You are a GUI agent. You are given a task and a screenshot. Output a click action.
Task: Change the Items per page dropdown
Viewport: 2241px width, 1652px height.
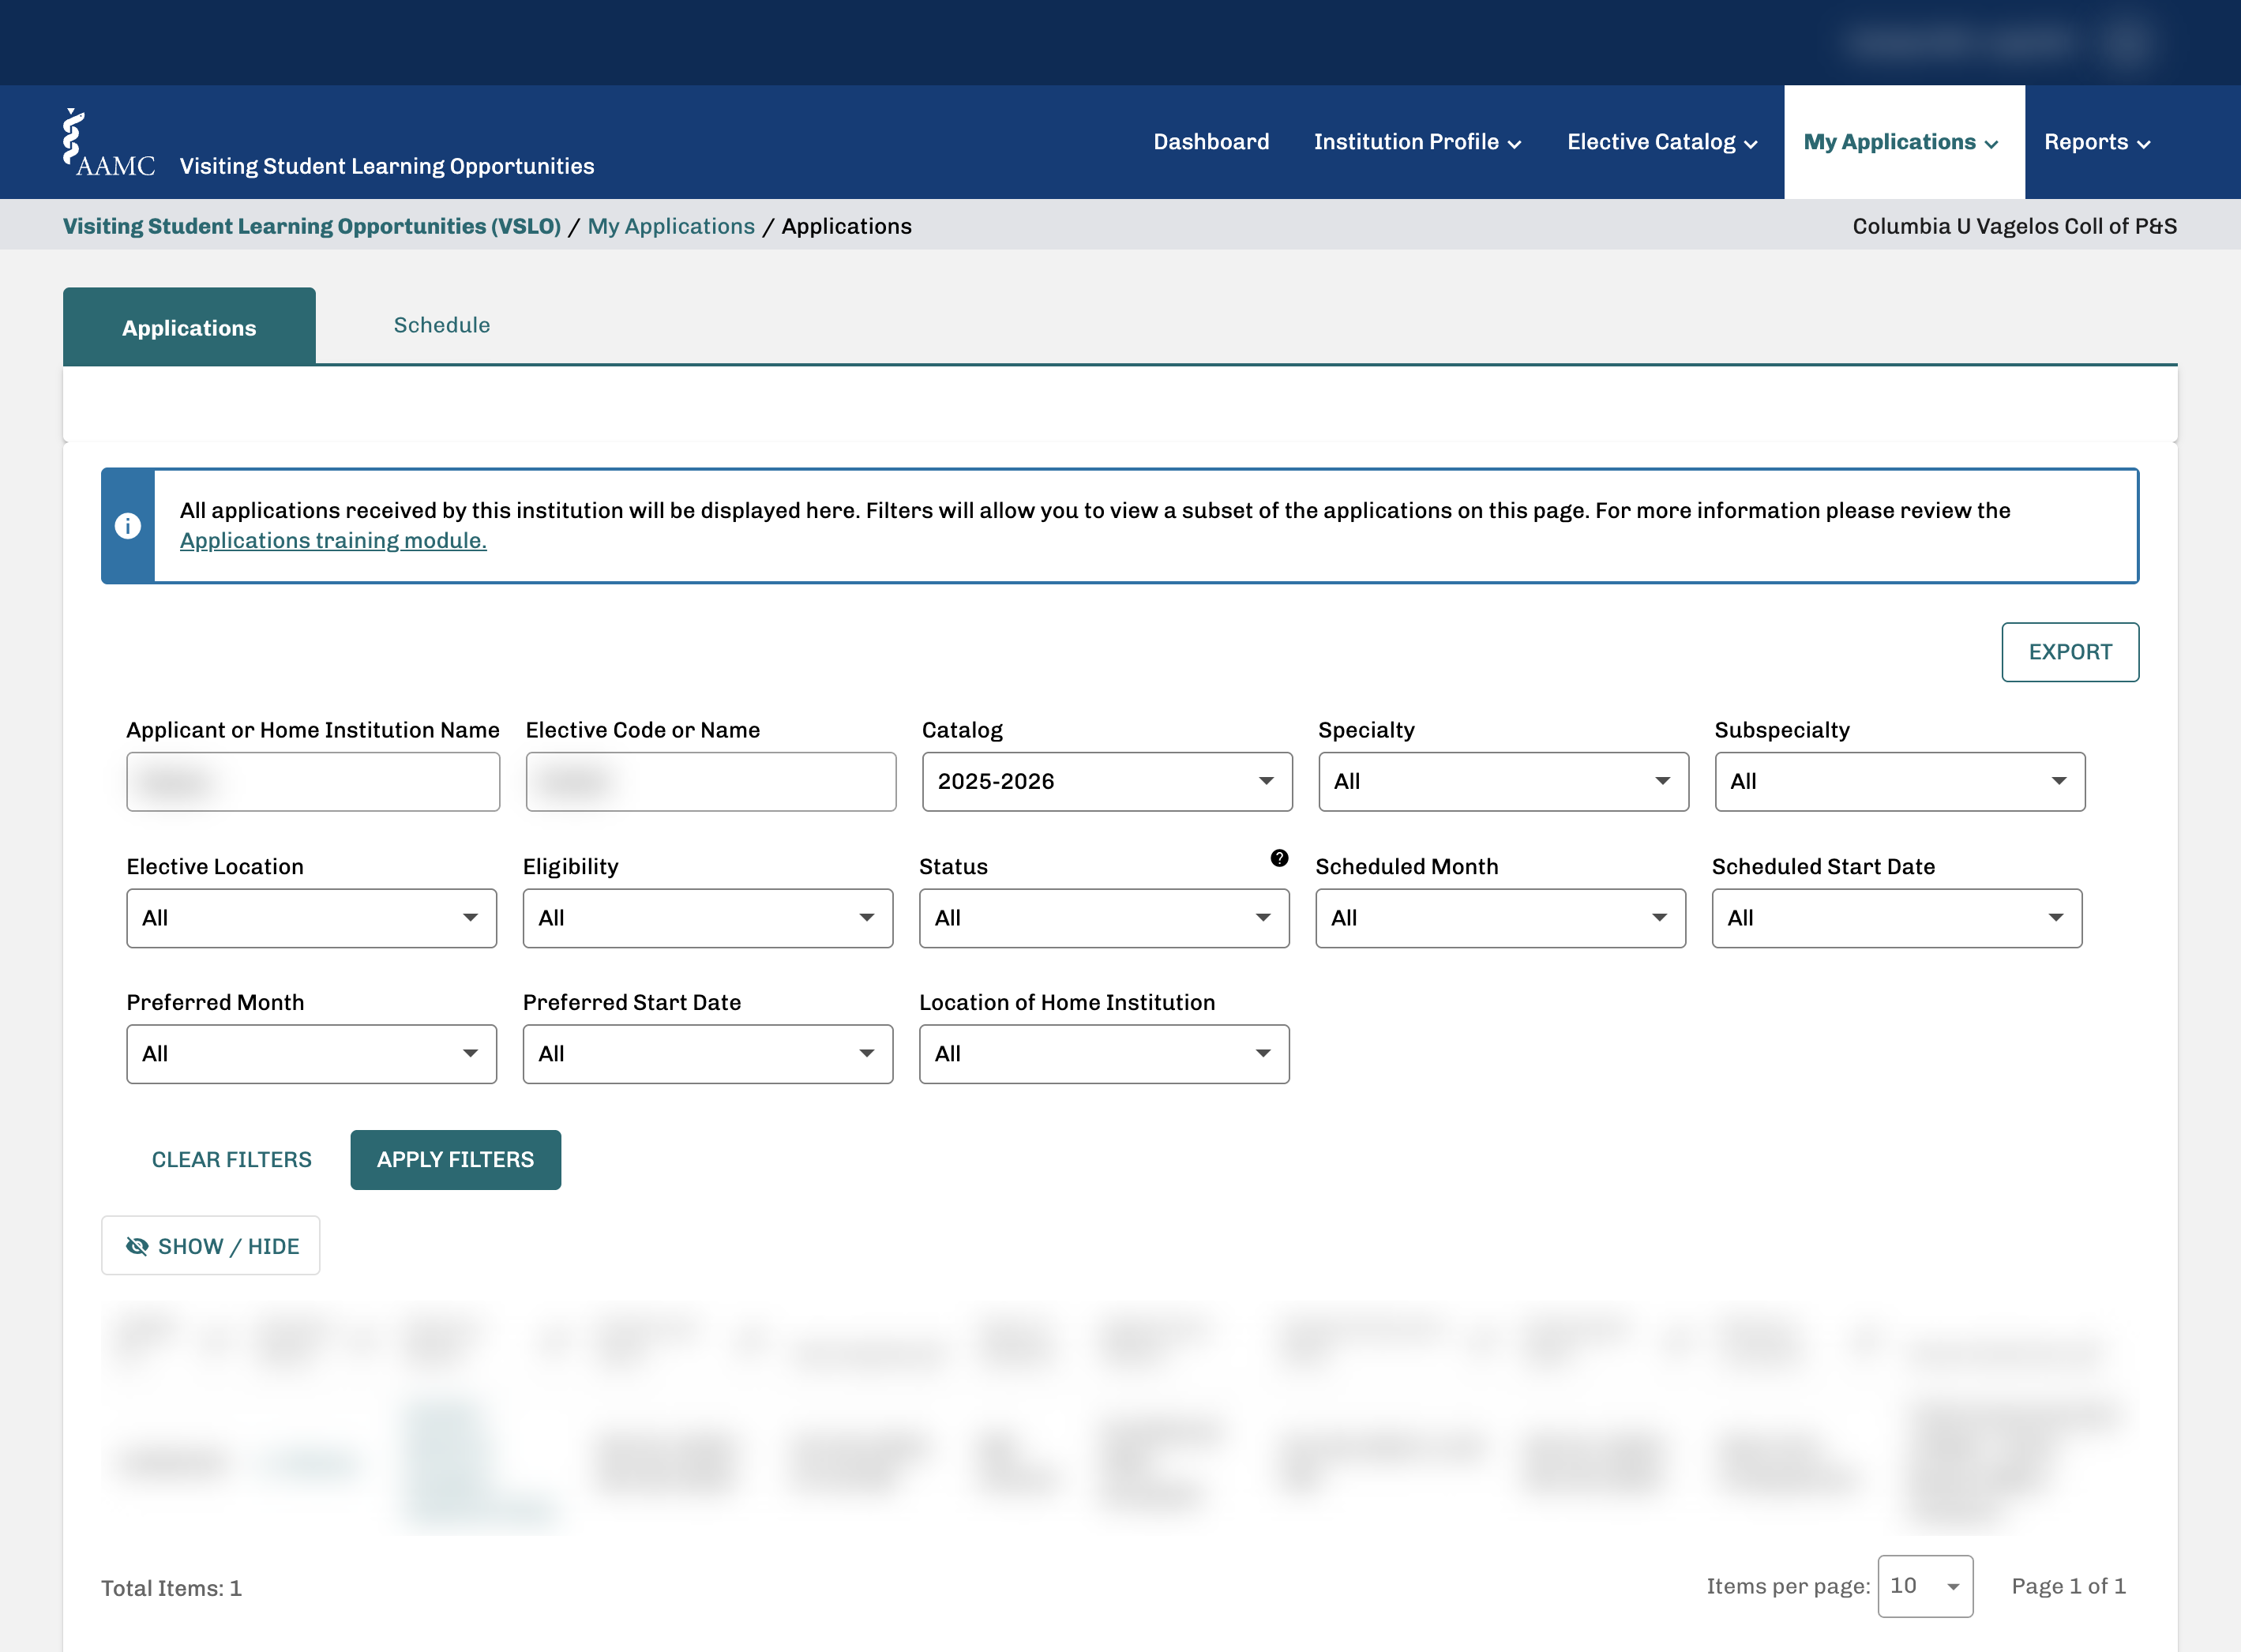click(1925, 1586)
